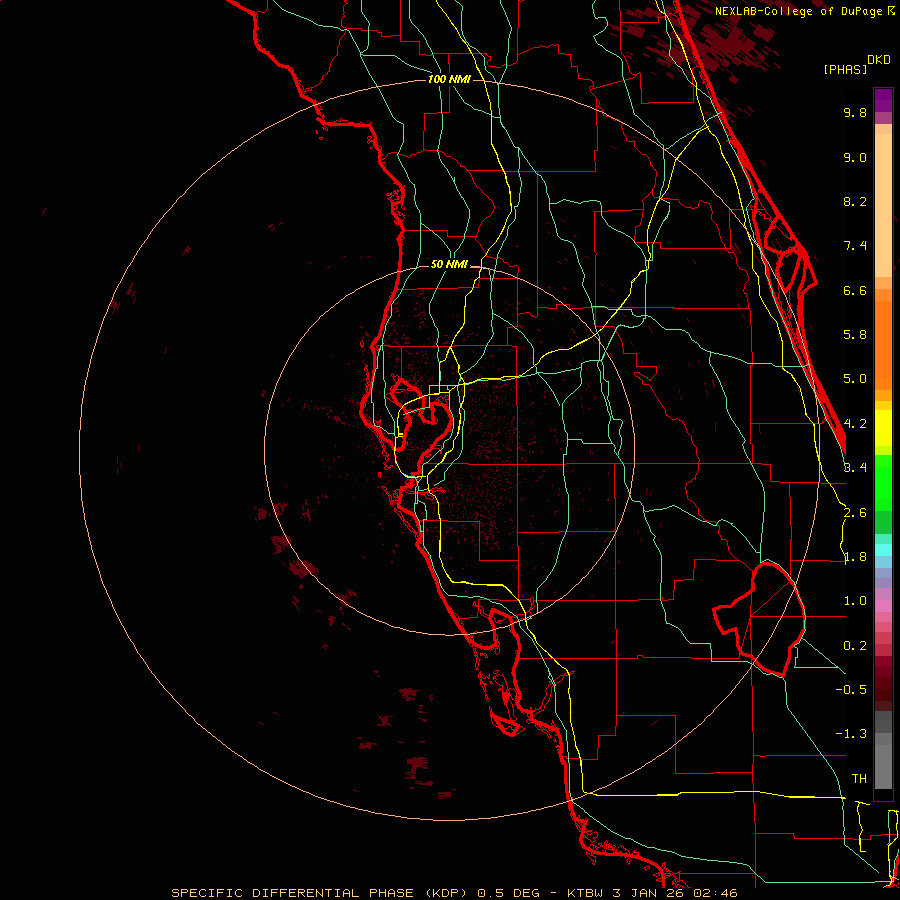The image size is (900, 900).
Task: Pick the cyan segment of color scale
Action: 883,550
